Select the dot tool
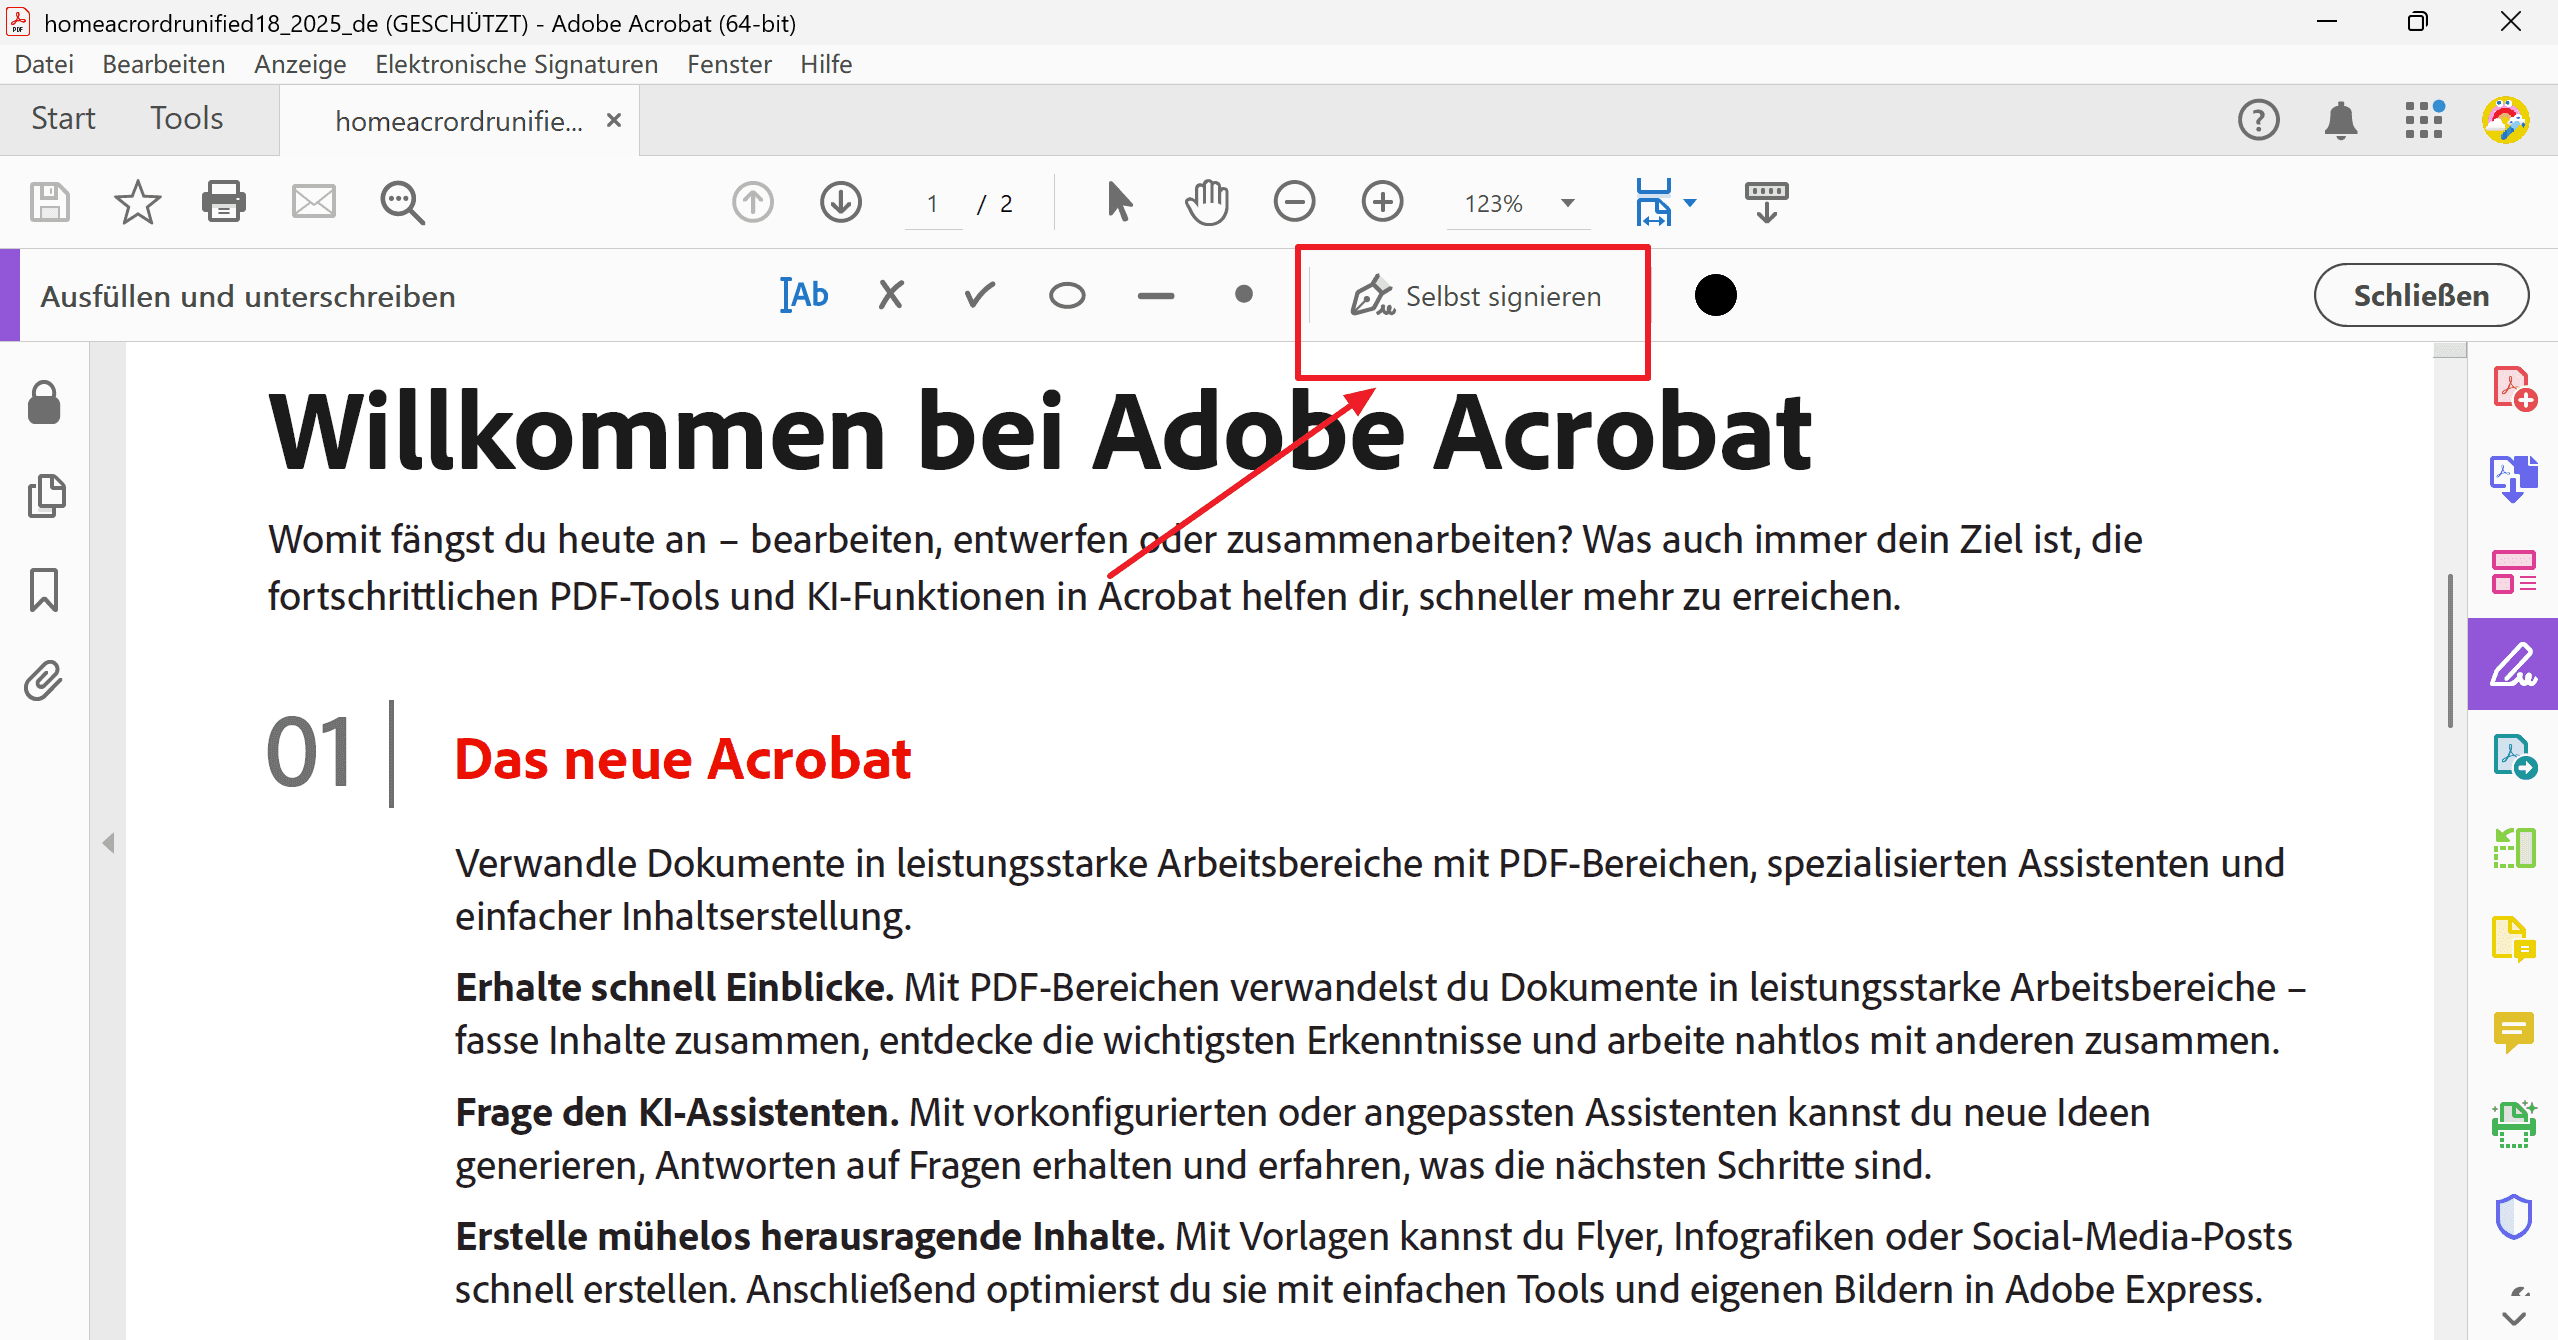Image resolution: width=2558 pixels, height=1340 pixels. 1244,295
